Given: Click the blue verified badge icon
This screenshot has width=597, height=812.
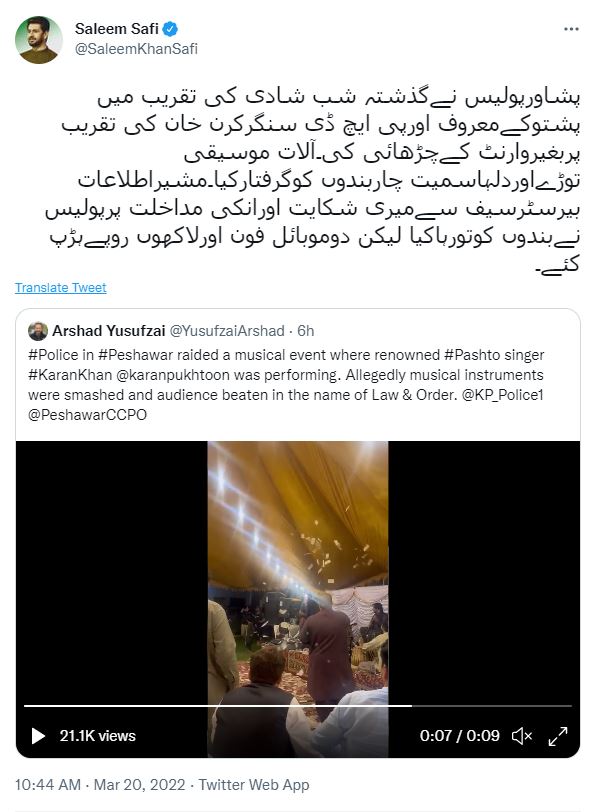Looking at the screenshot, I should (170, 29).
